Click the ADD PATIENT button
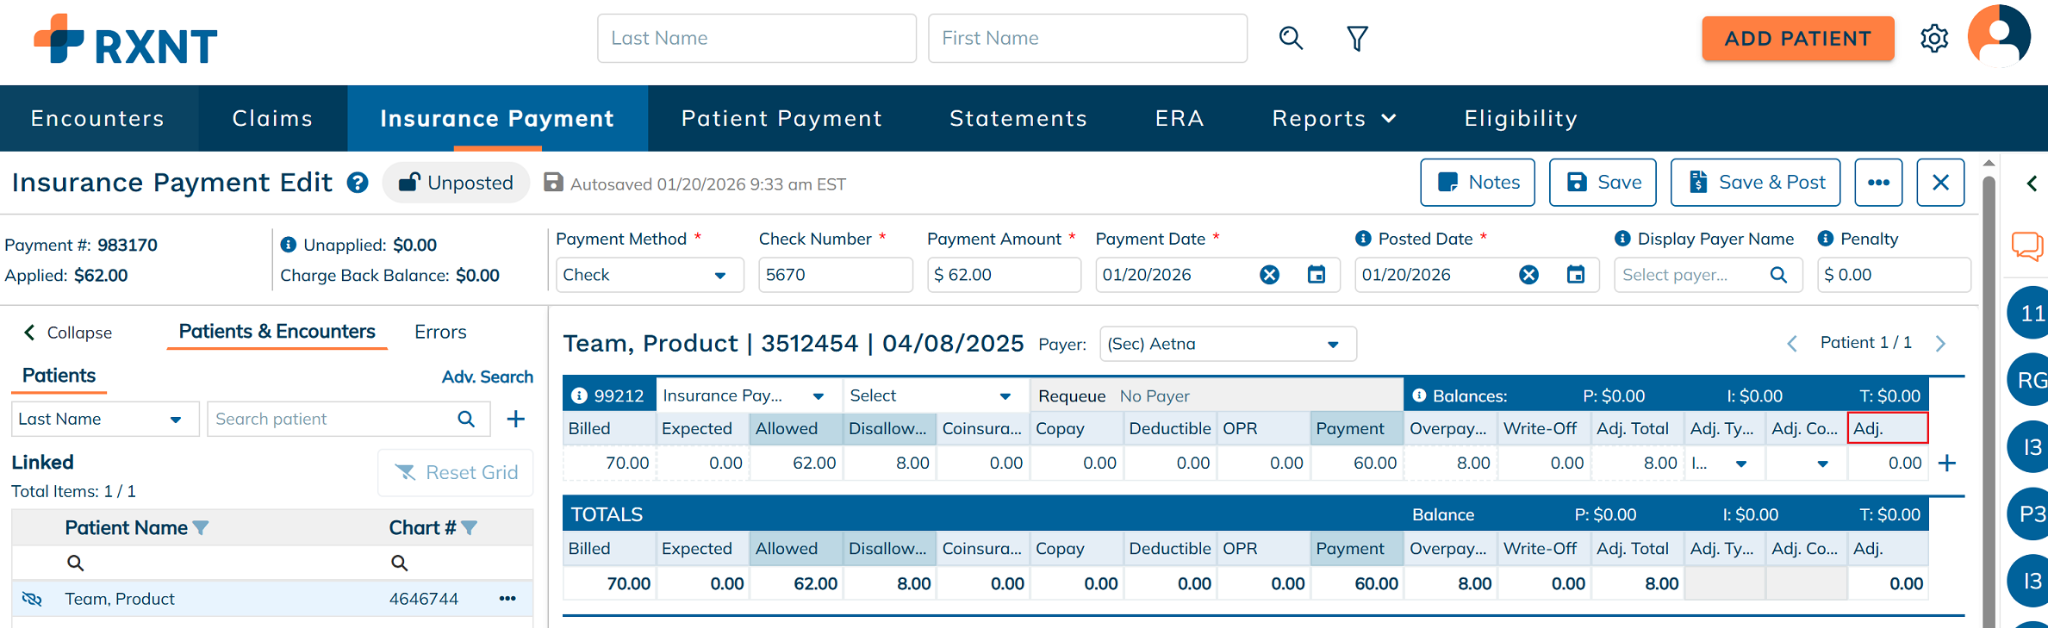 pos(1797,39)
